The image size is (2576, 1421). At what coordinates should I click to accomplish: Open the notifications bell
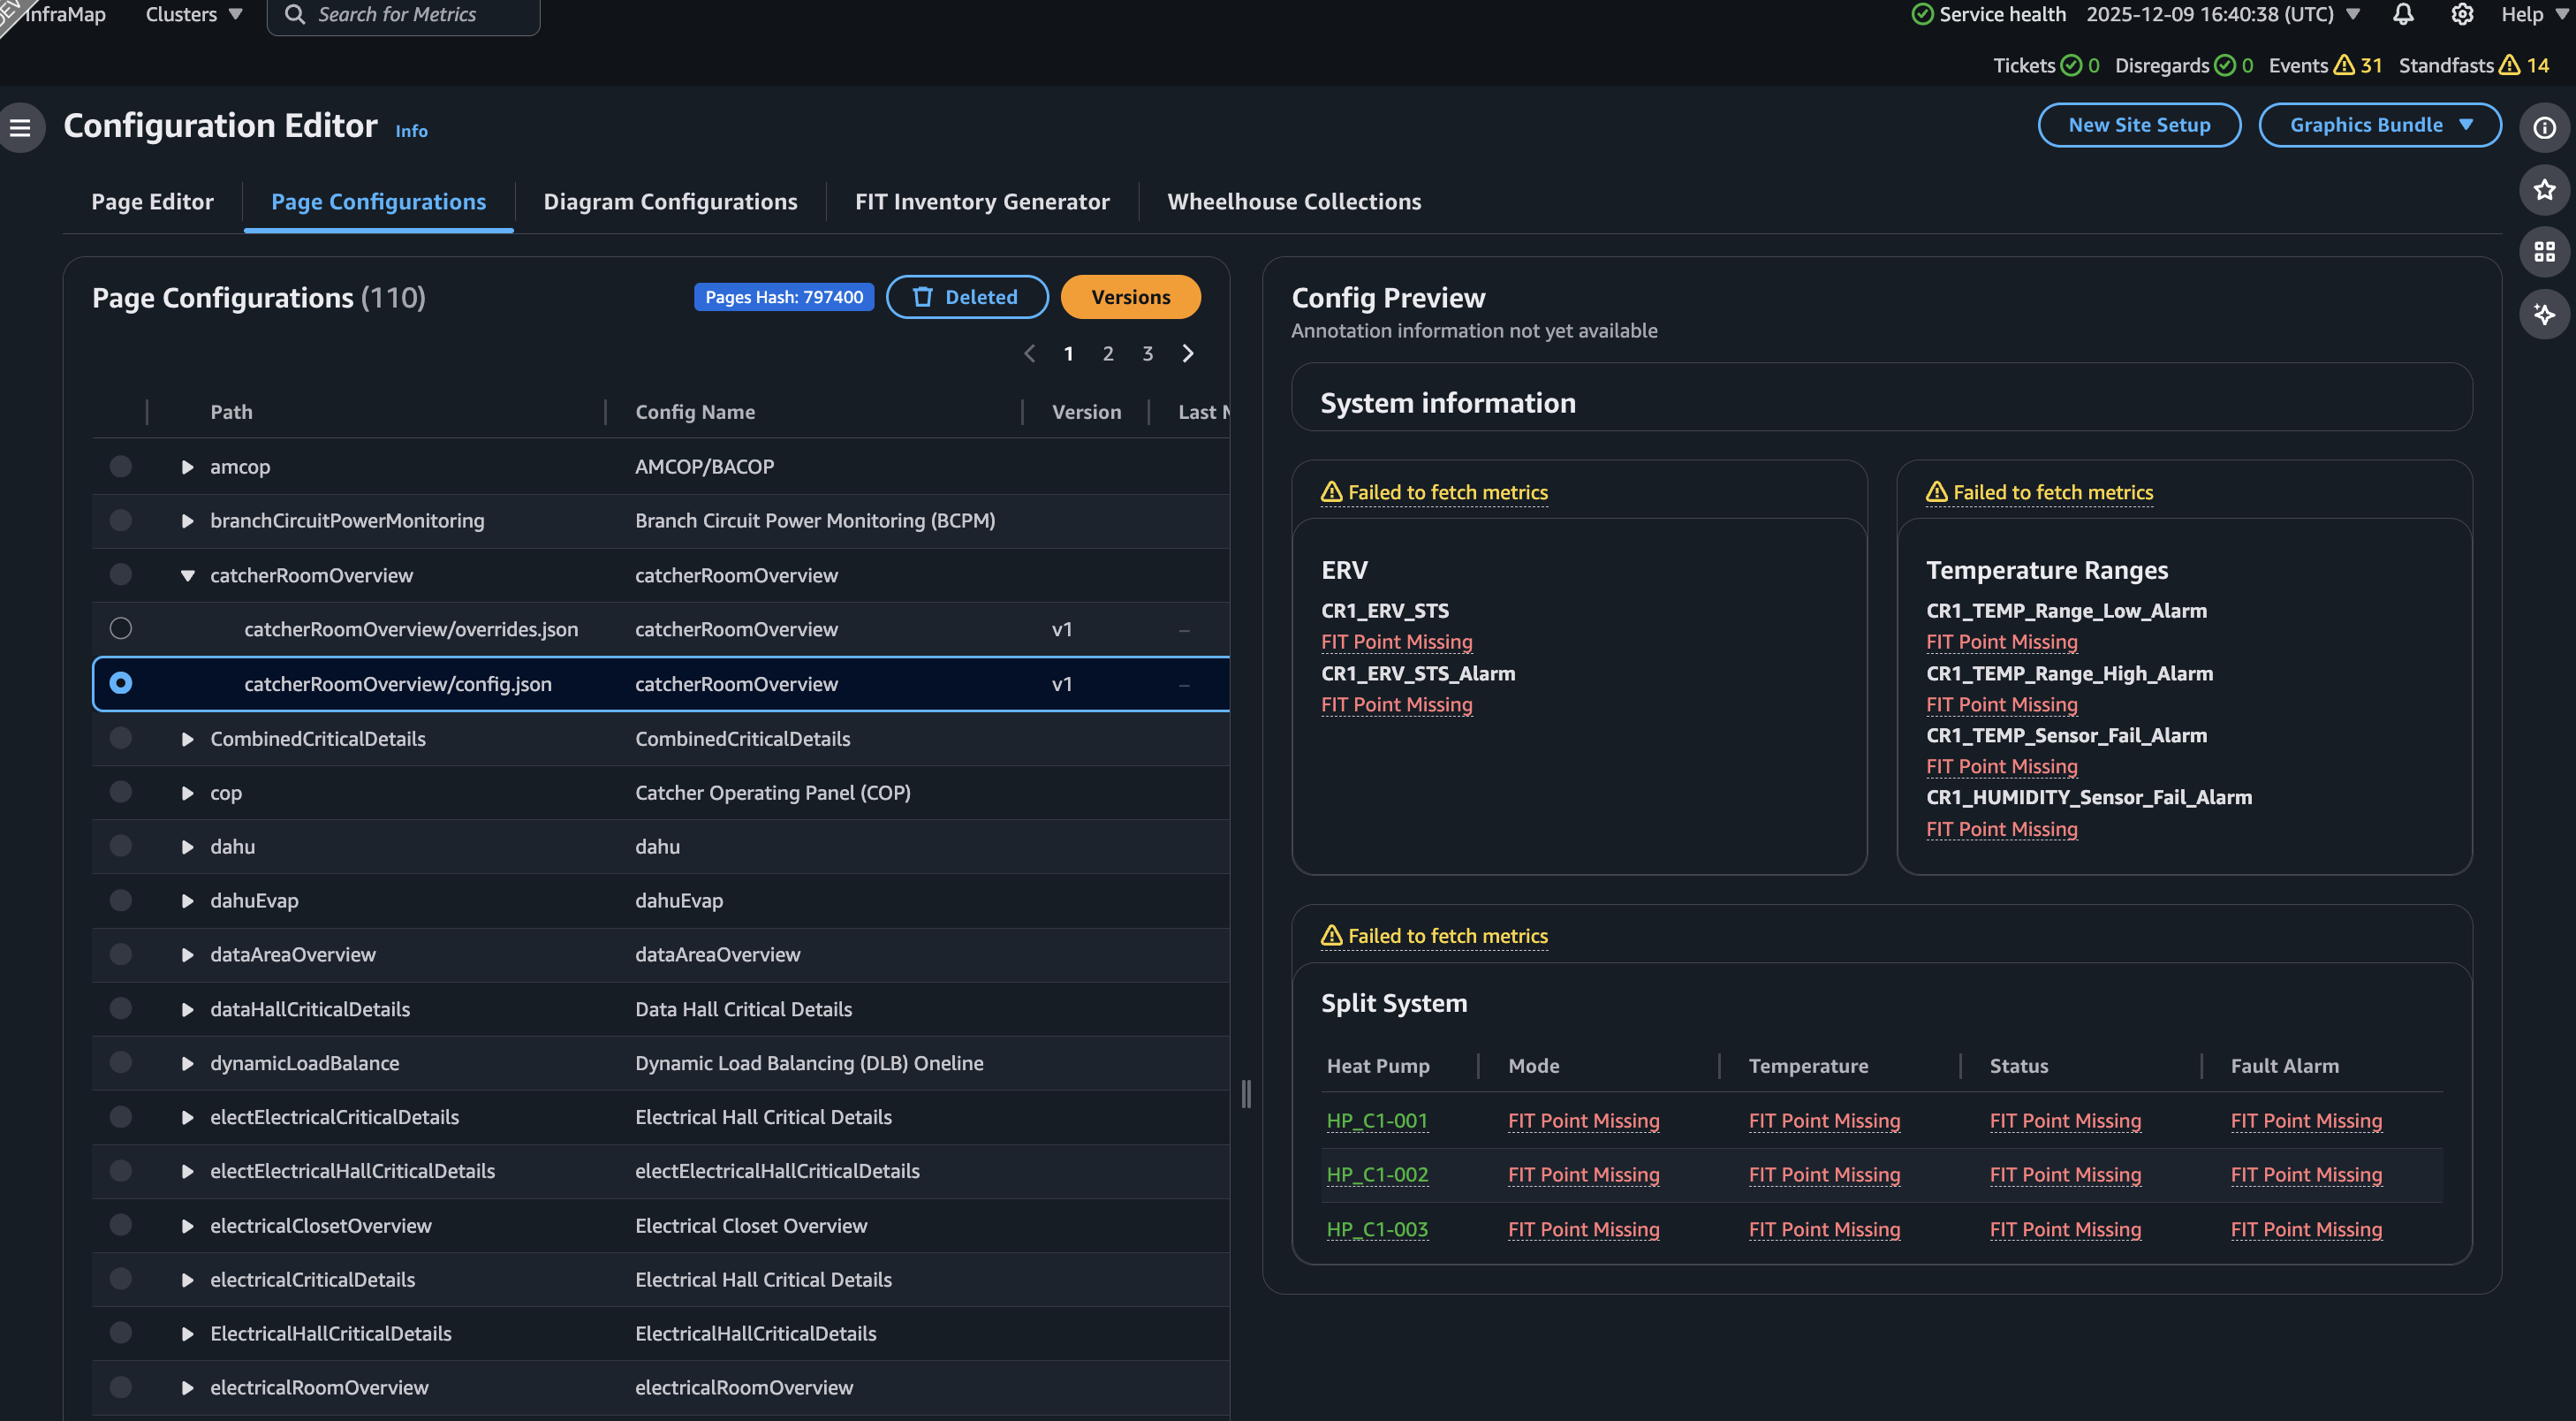click(x=2403, y=14)
